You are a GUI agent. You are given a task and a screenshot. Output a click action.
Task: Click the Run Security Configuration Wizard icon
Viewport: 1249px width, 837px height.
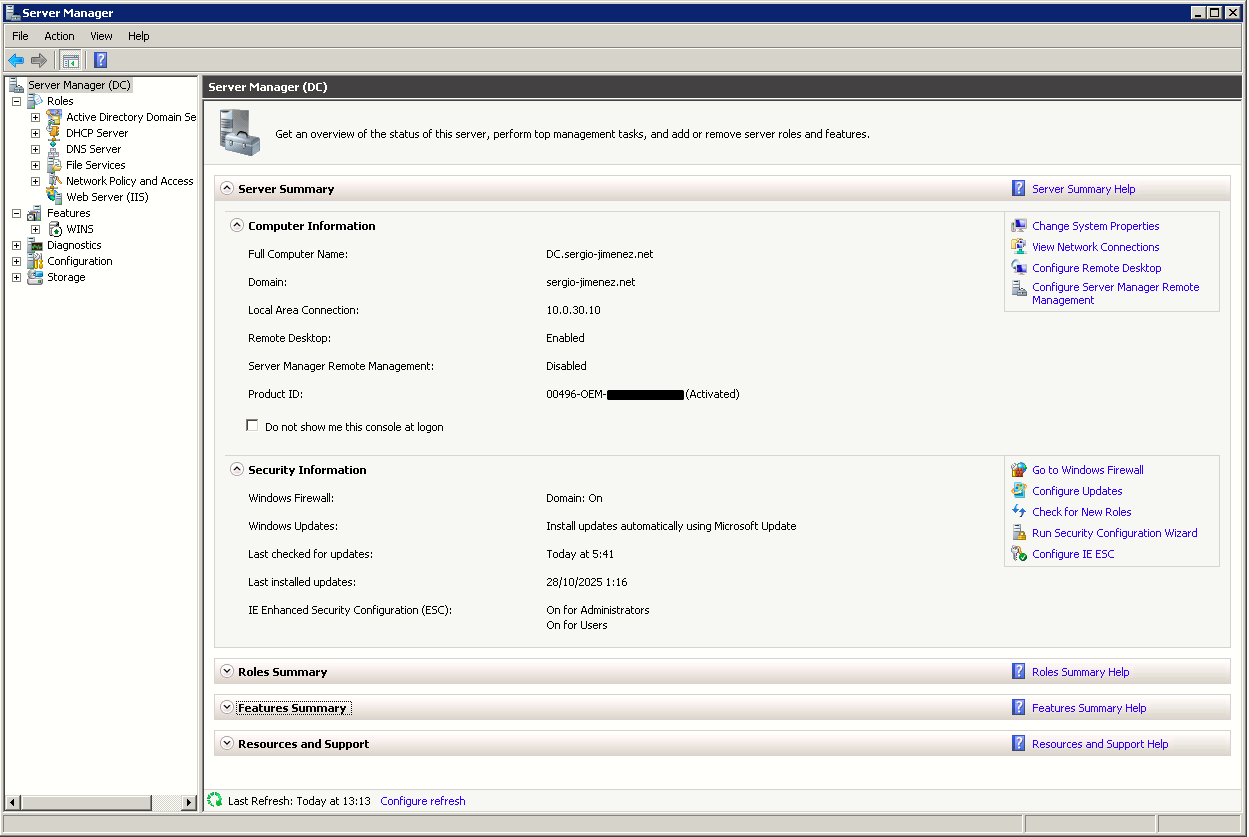click(x=1019, y=533)
